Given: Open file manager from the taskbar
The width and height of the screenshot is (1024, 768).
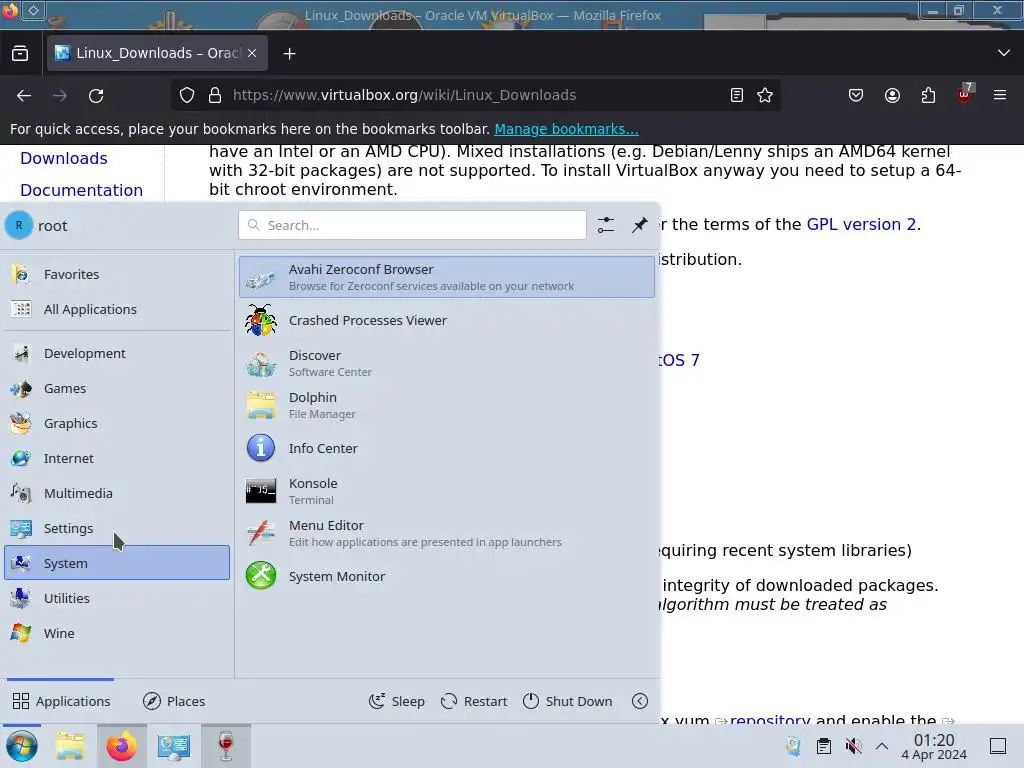Looking at the screenshot, I should click(70, 746).
